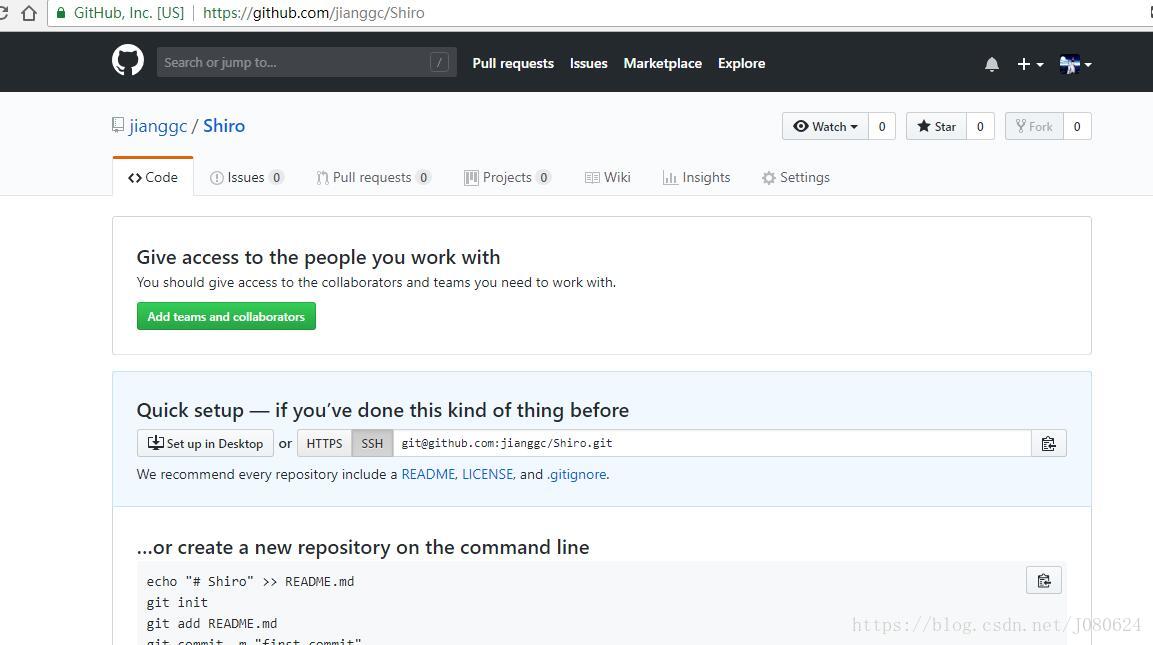Open the Settings tab

[796, 177]
